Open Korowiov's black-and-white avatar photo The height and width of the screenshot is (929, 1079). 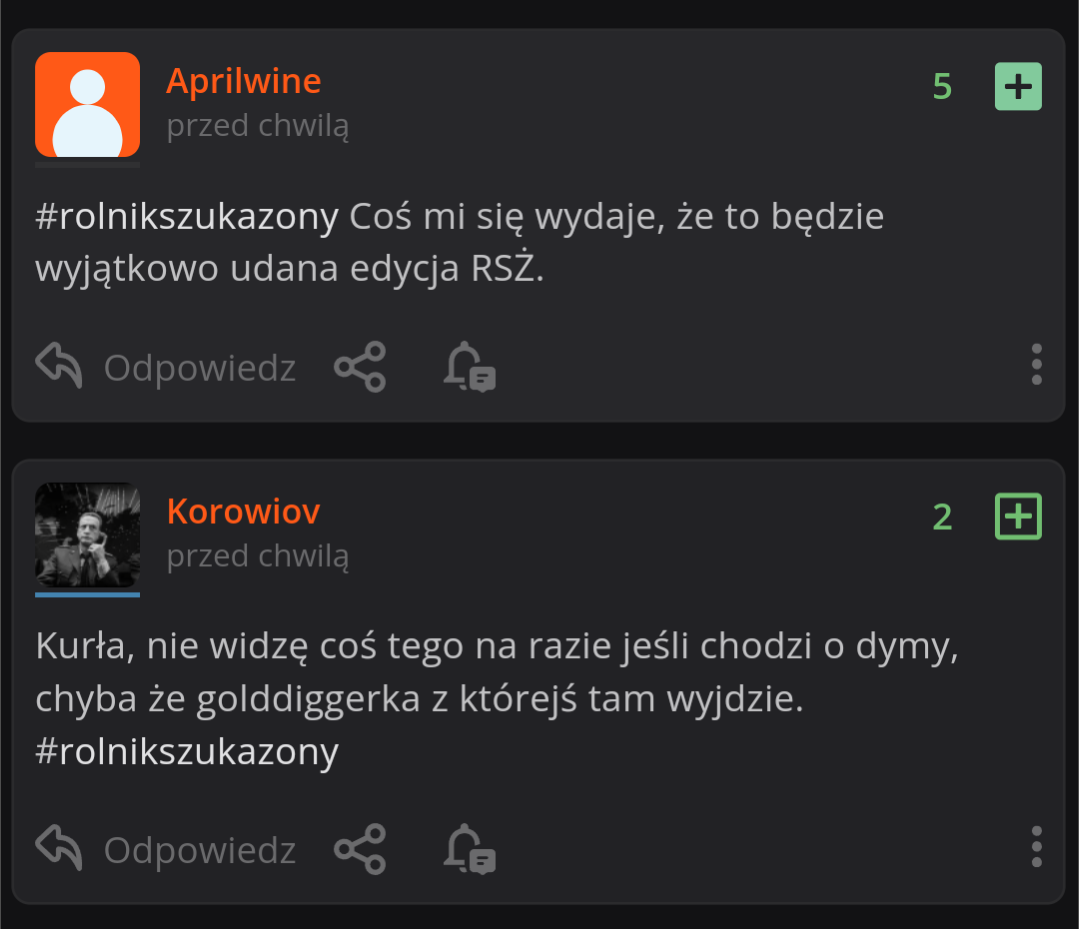(87, 535)
